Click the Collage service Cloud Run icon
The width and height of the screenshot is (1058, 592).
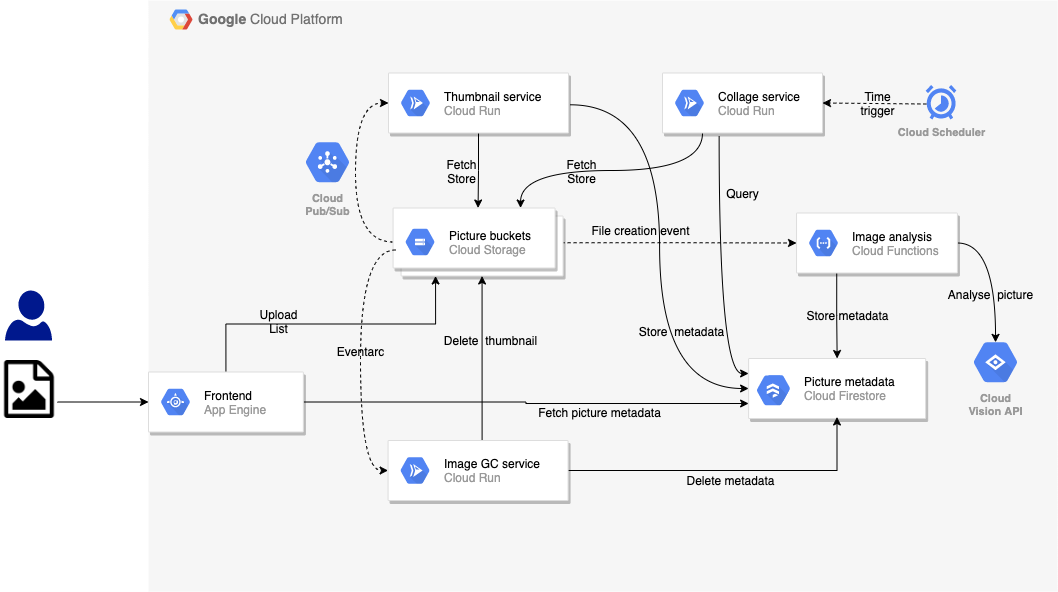tap(690, 103)
